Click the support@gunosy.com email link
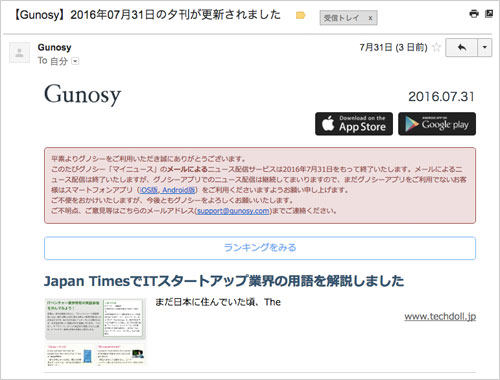 coord(233,211)
